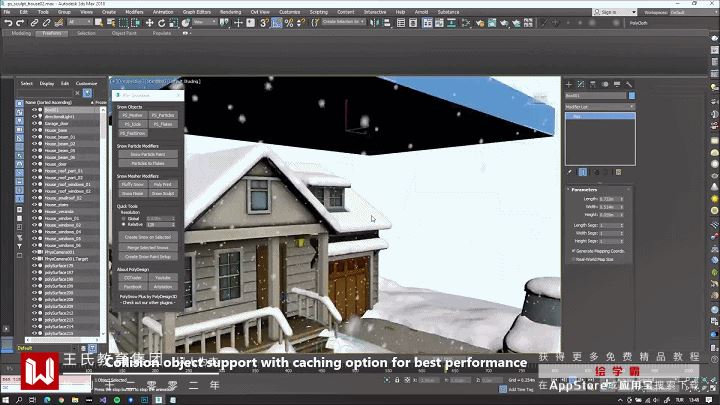The height and width of the screenshot is (405, 720).
Task: Open the Hierarchy tab in command panel
Action: pyautogui.click(x=593, y=84)
